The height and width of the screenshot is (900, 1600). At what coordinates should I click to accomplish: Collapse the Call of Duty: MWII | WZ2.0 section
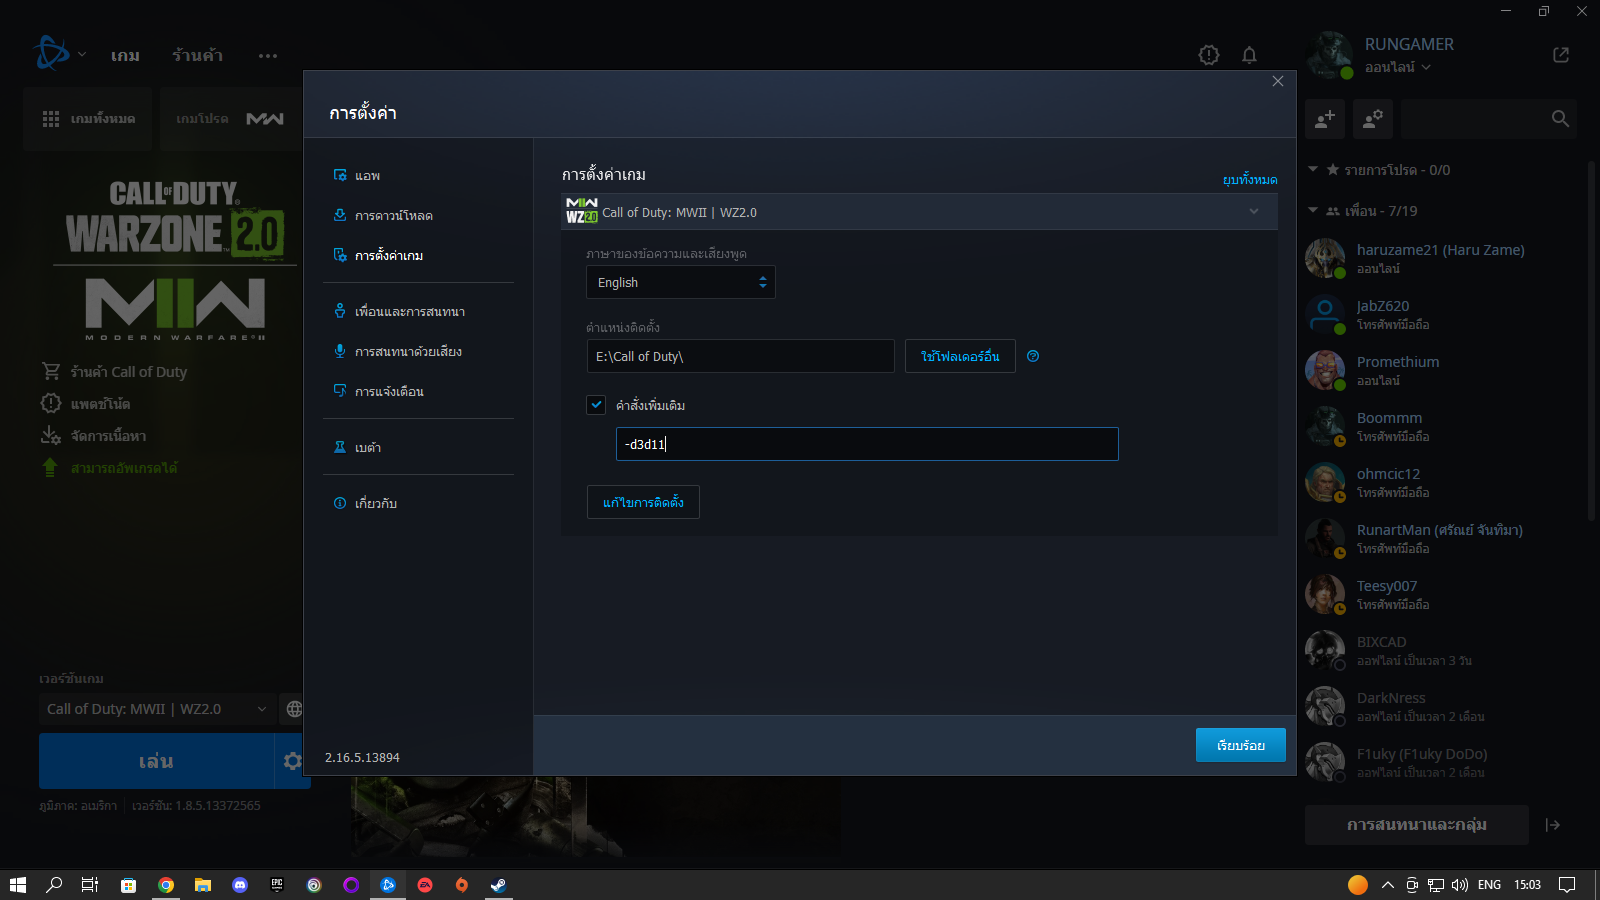[x=920, y=212]
